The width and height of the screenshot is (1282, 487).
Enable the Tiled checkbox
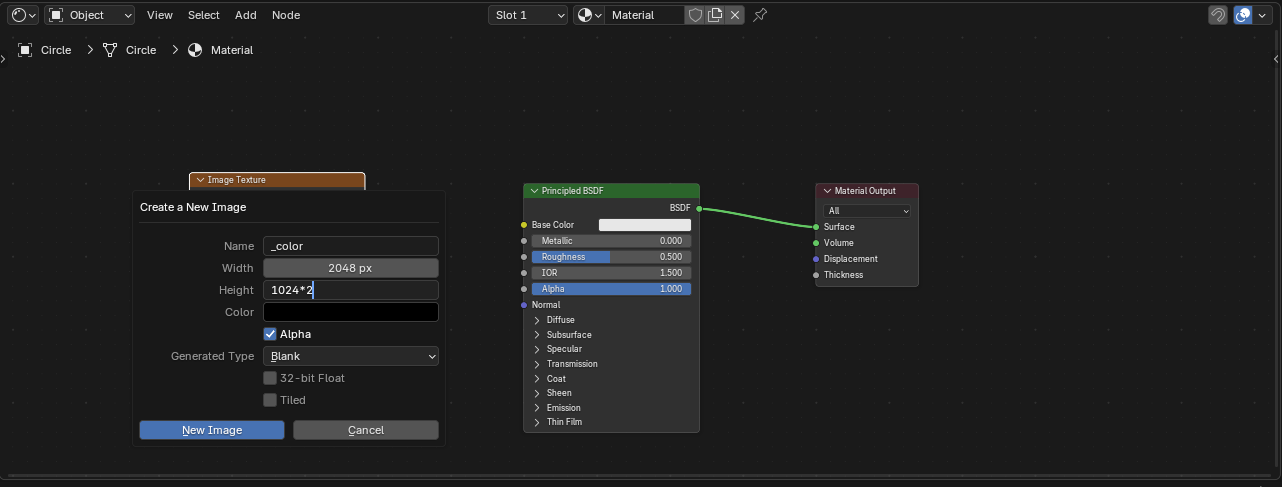tap(270, 400)
